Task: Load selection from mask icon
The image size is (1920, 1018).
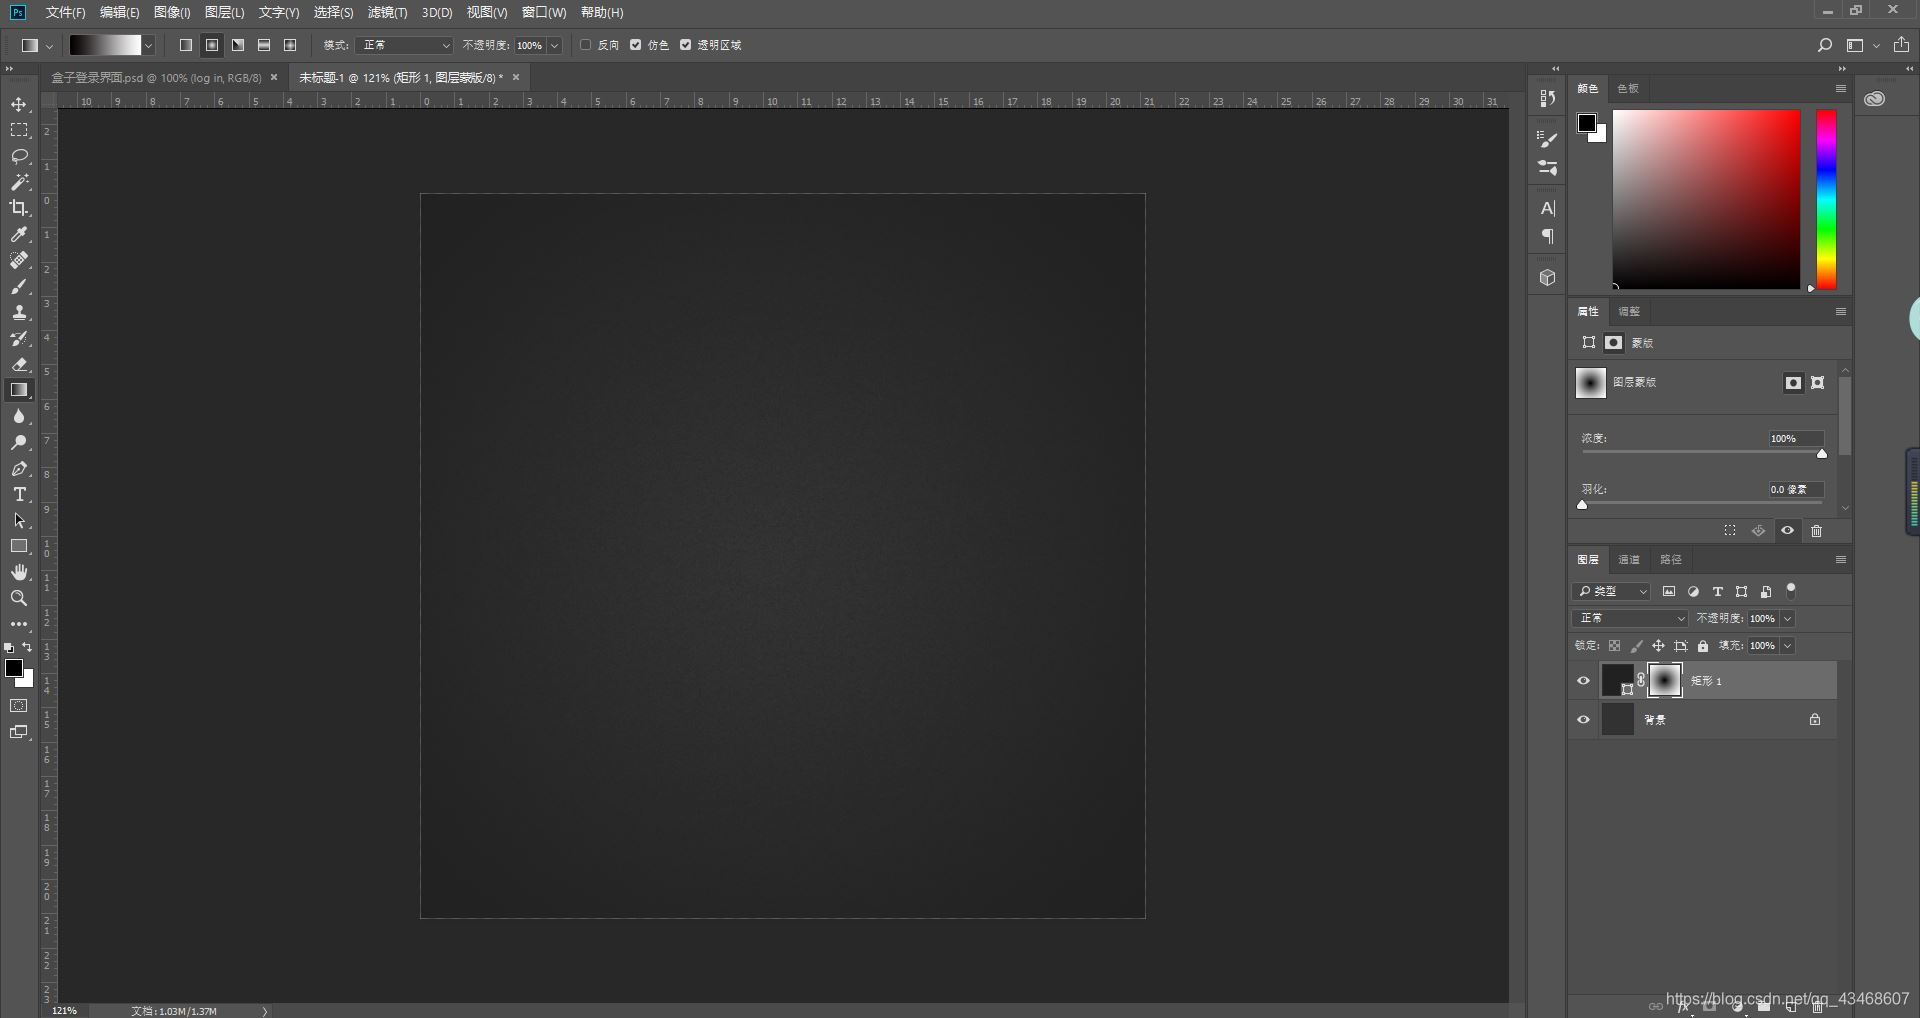Action: [1730, 531]
